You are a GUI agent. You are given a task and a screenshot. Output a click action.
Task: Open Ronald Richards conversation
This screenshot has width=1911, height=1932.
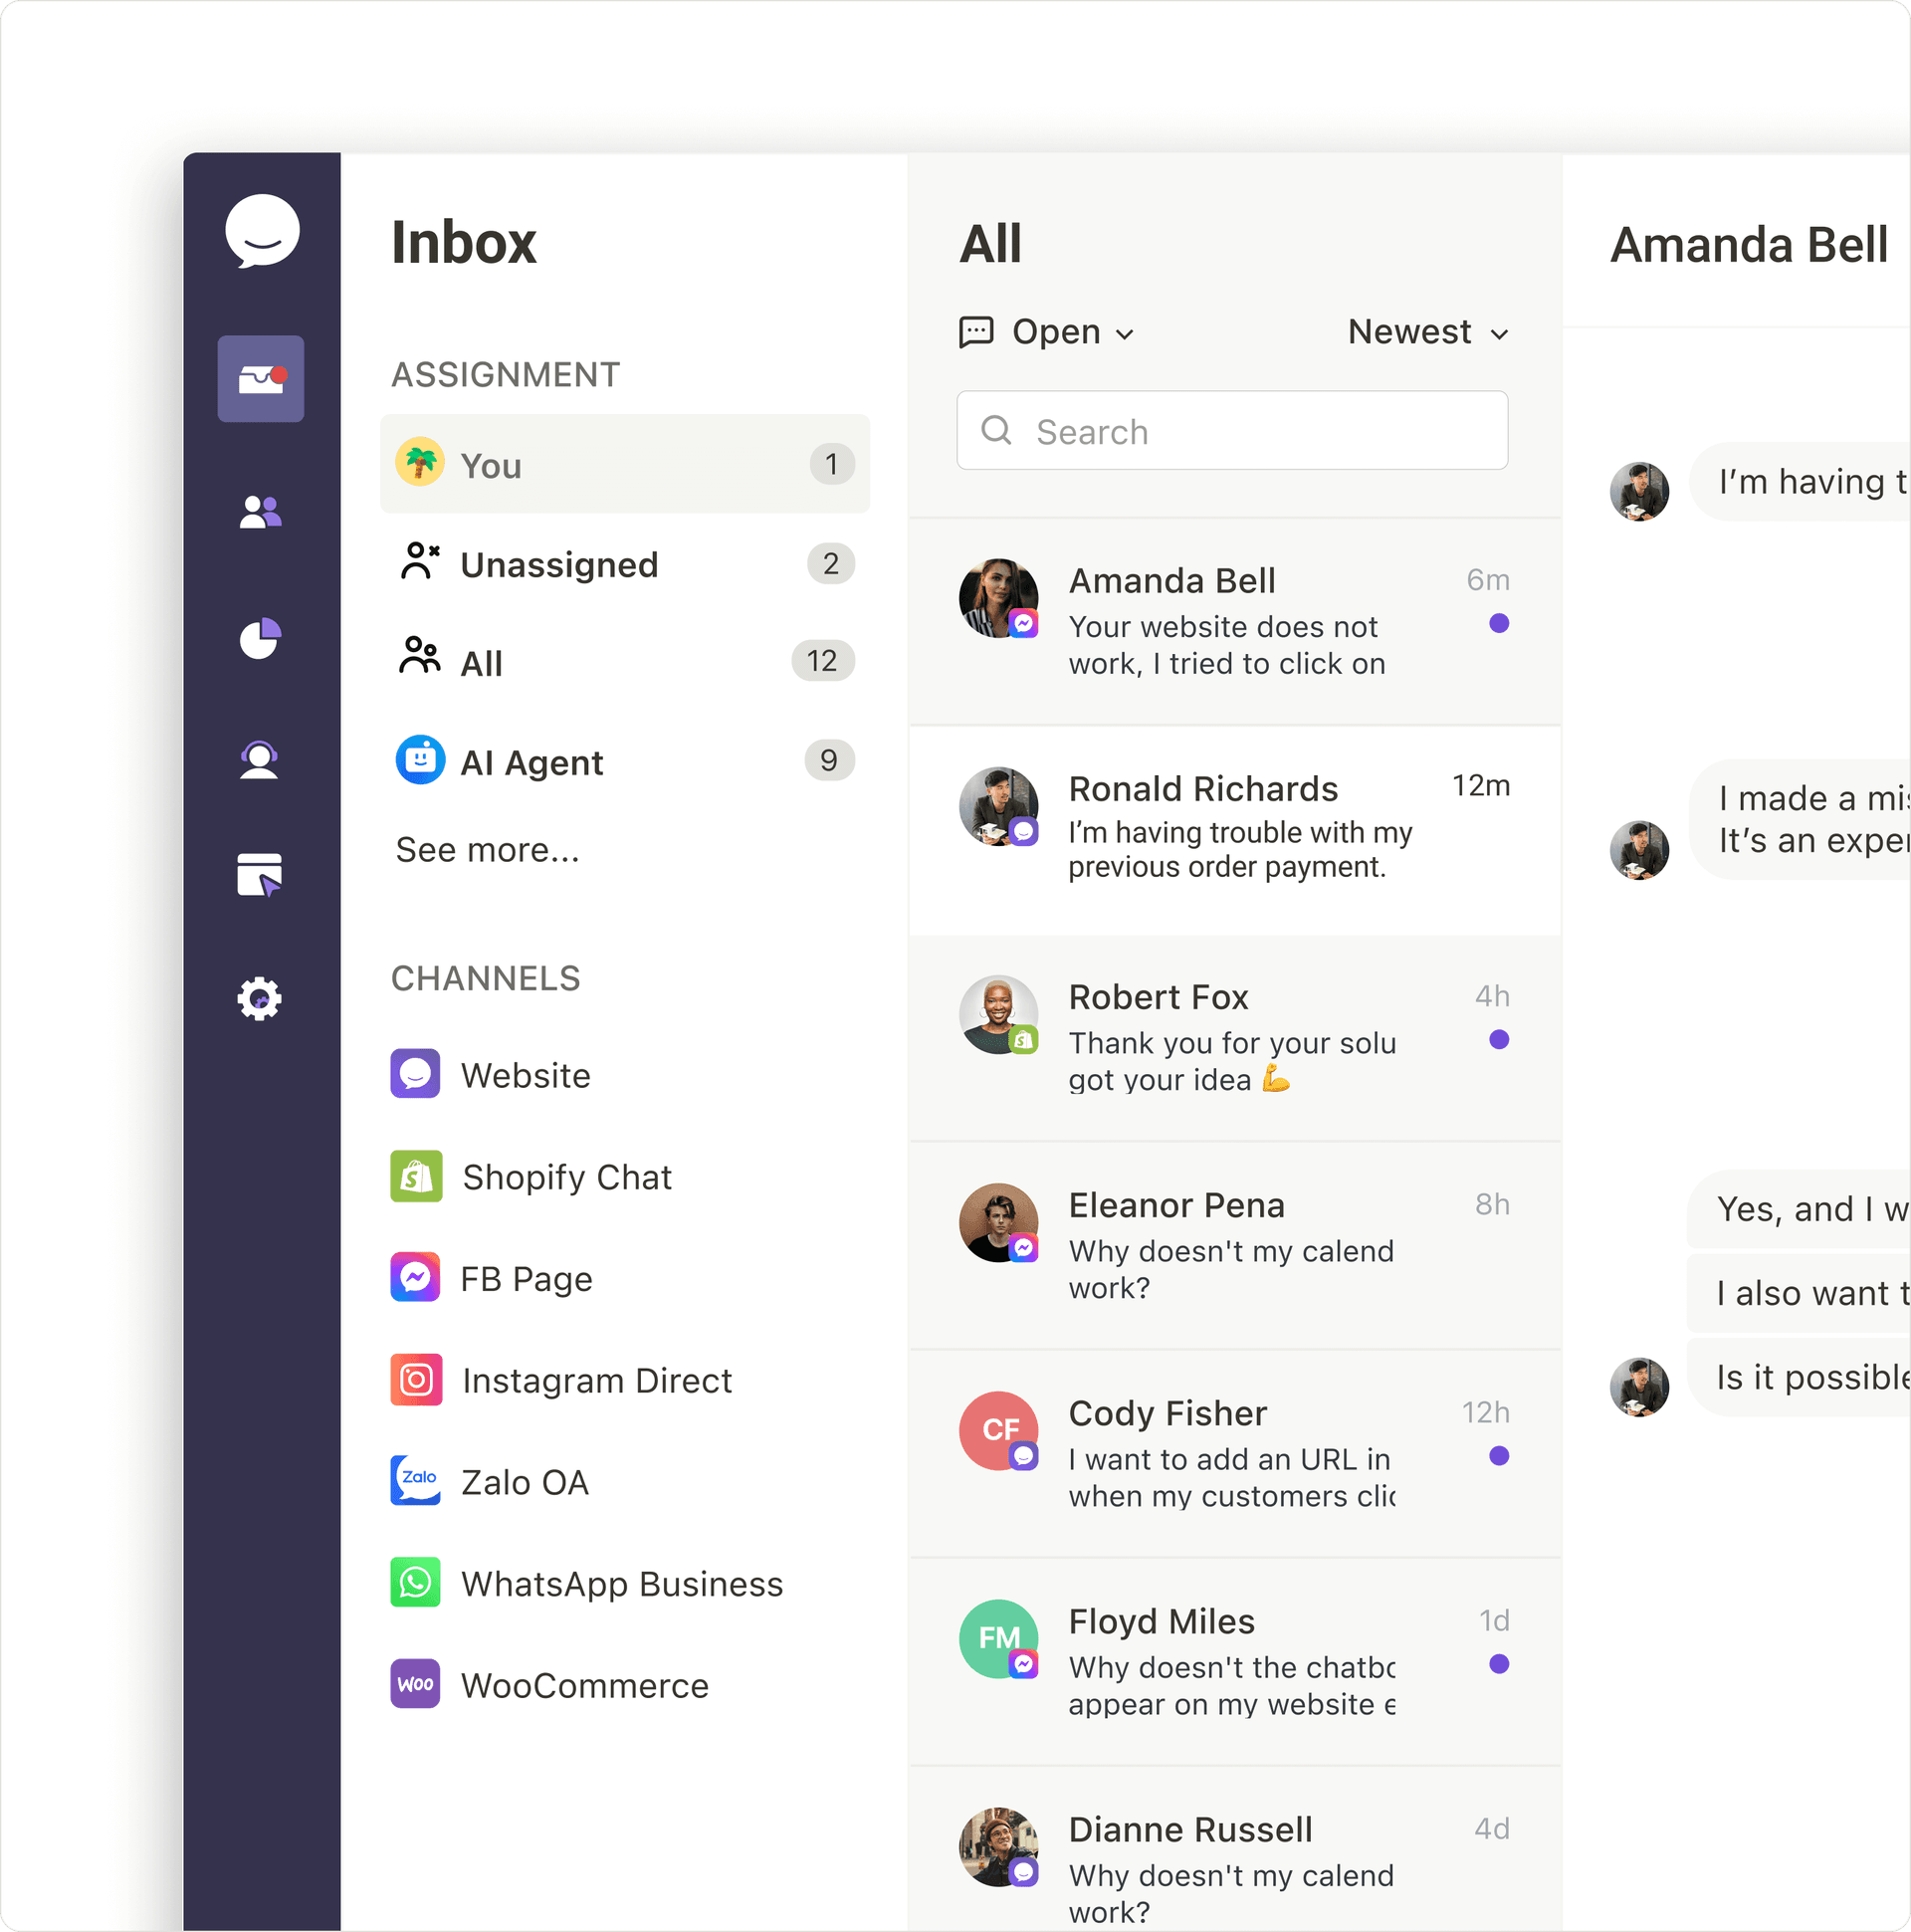point(1234,828)
